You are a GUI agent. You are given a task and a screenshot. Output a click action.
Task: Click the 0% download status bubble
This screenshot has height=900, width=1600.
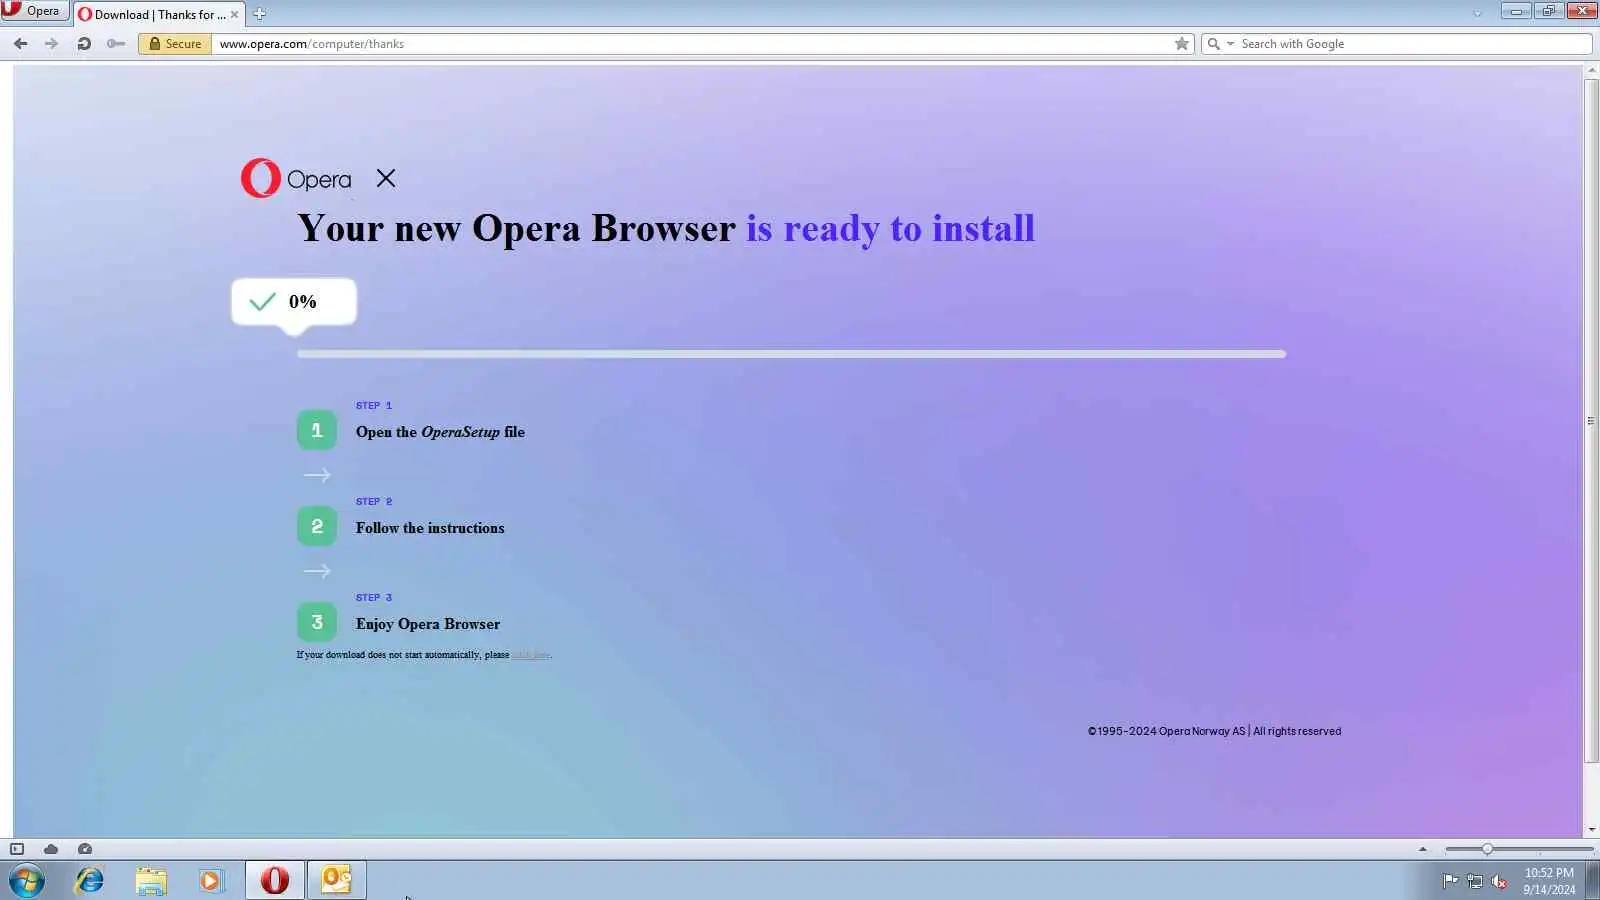click(294, 302)
